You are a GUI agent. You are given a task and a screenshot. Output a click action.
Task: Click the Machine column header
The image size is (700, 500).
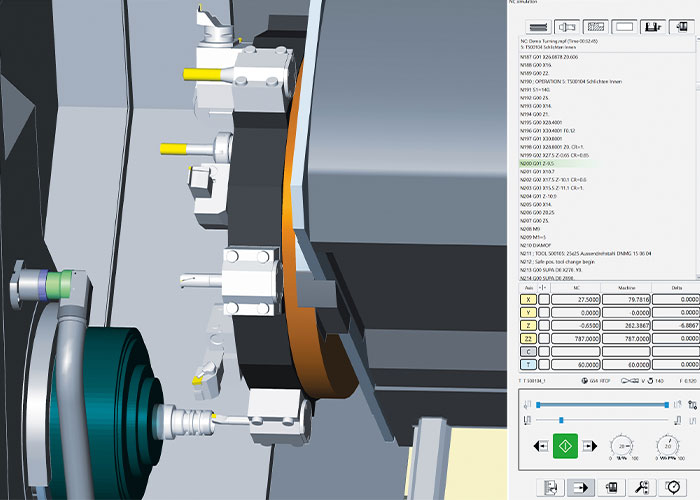point(626,288)
